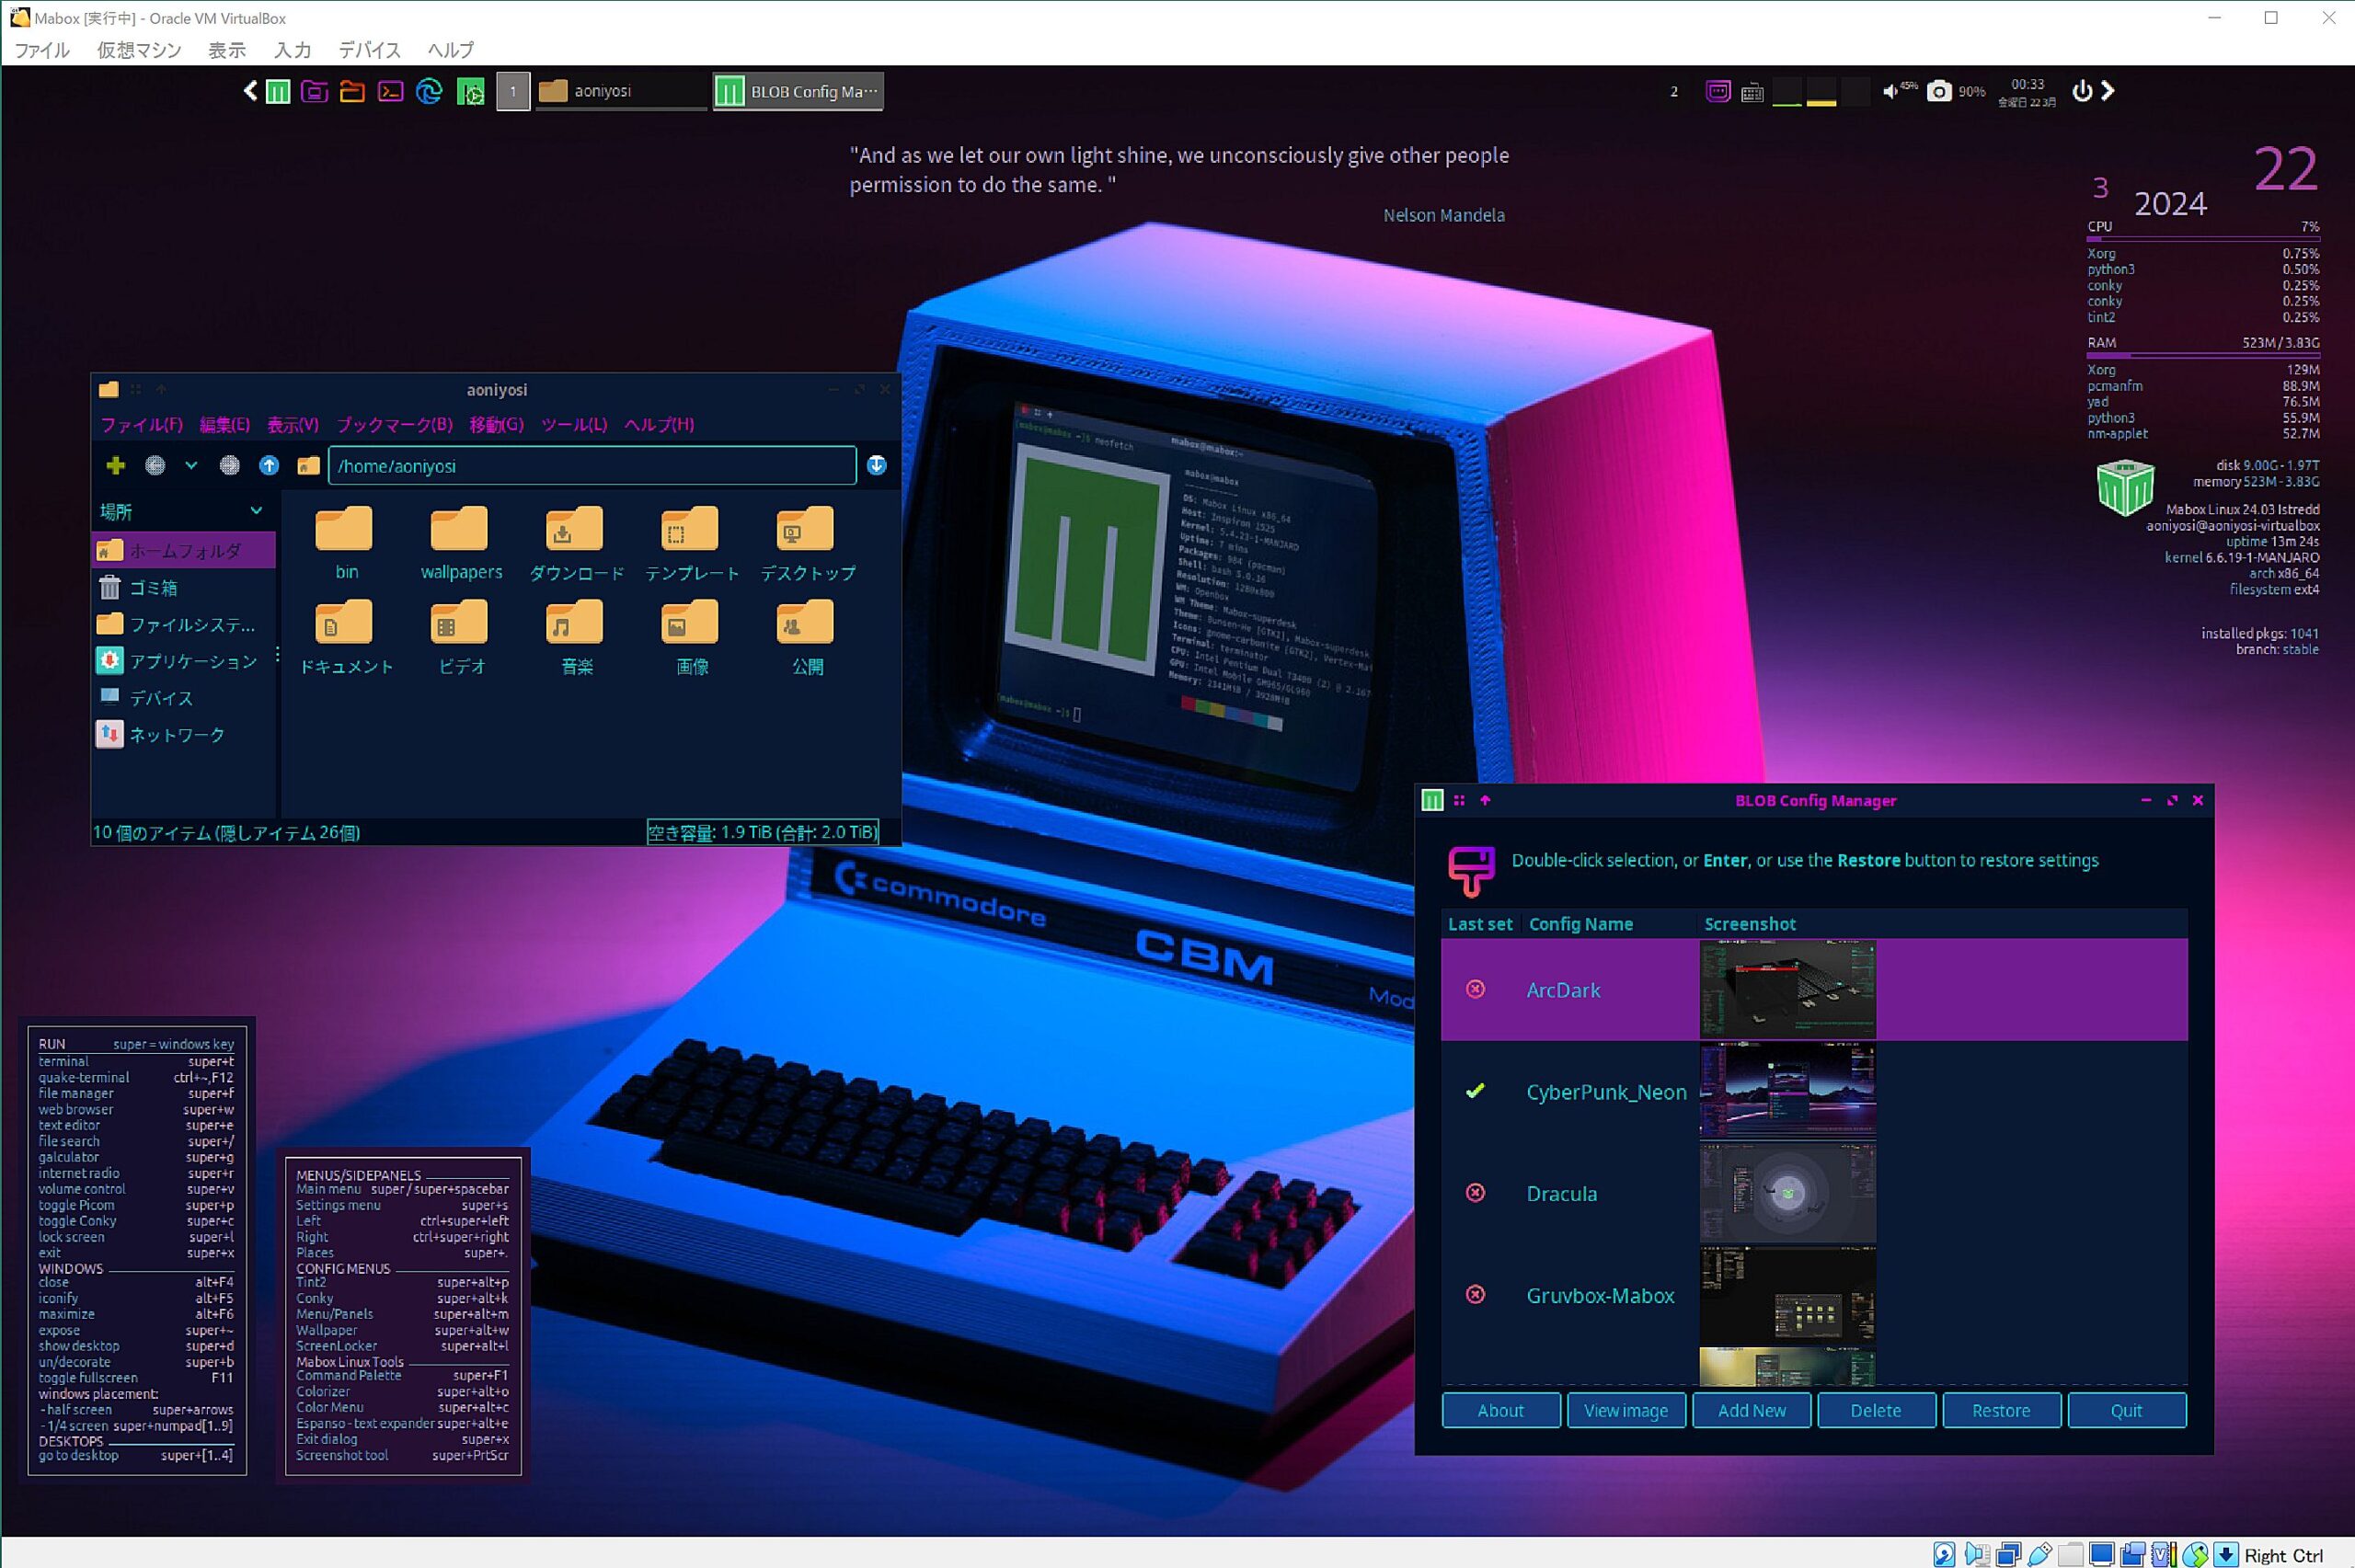This screenshot has height=1568, width=2355.
Task: Select the Dracula config row
Action: [x=1814, y=1193]
